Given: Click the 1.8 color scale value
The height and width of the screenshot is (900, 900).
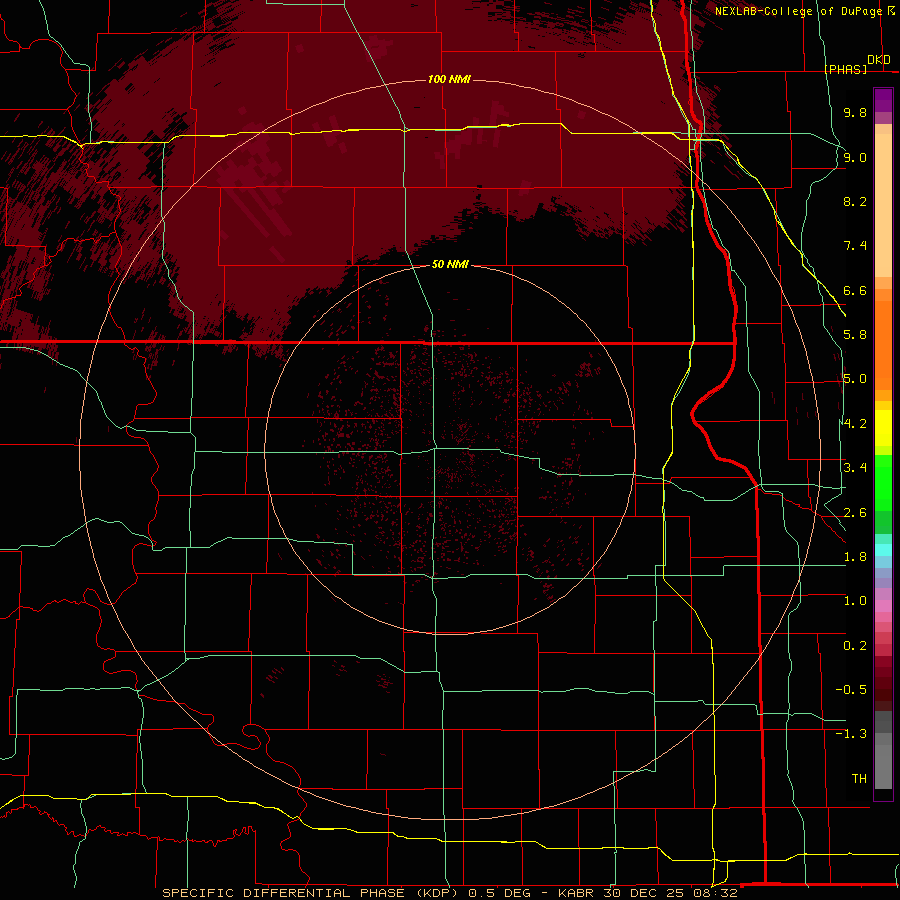Looking at the screenshot, I should coord(855,557).
